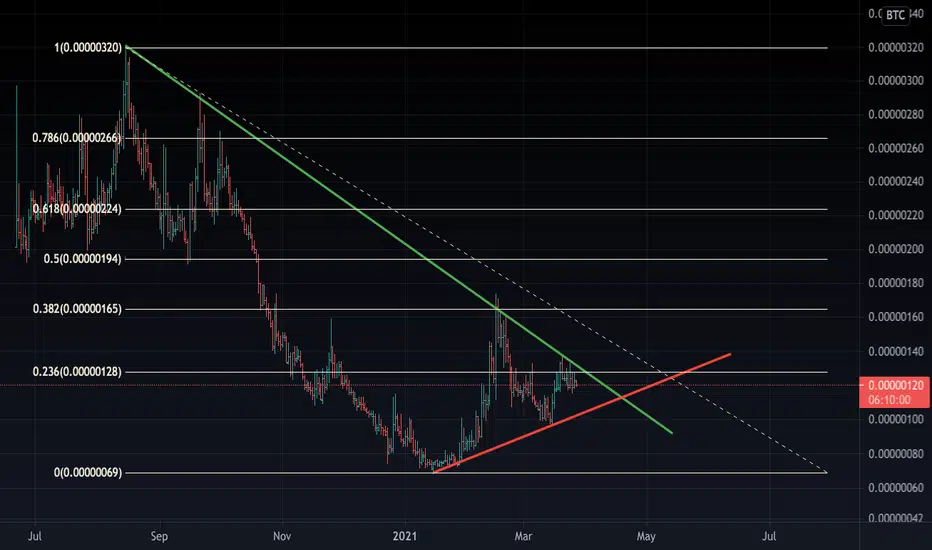932x550 pixels.
Task: Click the red ascending support trendline
Action: (582, 413)
